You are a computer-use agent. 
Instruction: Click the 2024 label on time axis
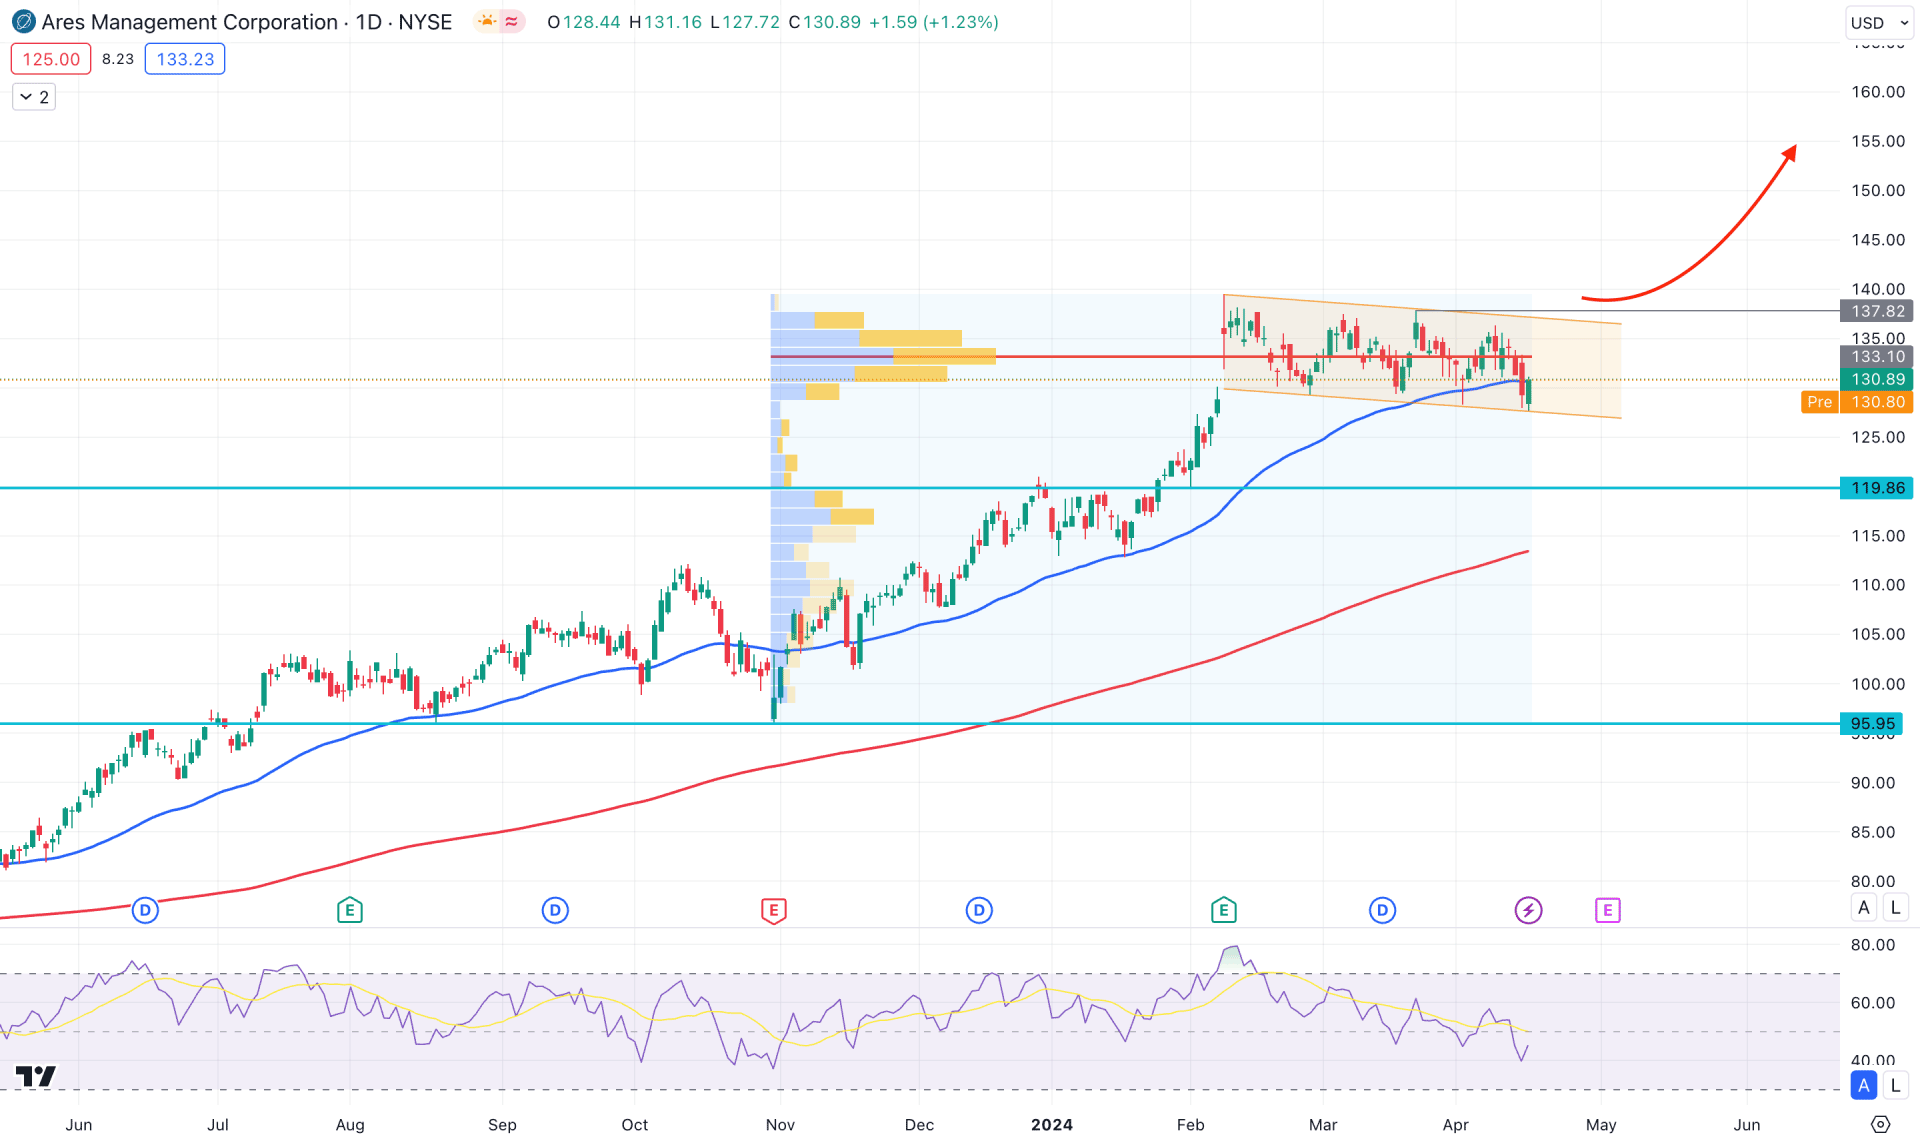pyautogui.click(x=1052, y=1124)
